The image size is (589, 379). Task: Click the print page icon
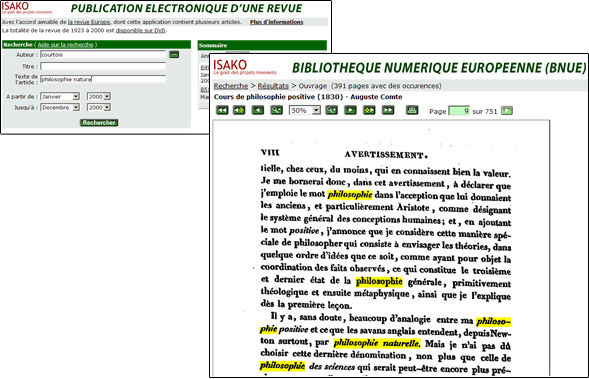pos(412,110)
